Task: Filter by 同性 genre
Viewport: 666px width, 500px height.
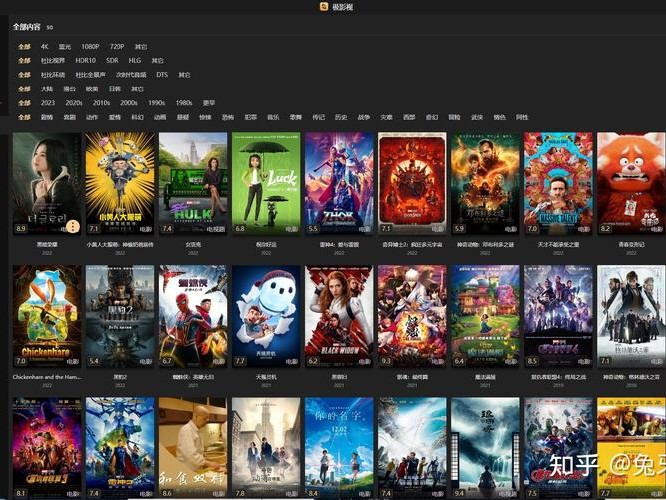Action: [522, 117]
